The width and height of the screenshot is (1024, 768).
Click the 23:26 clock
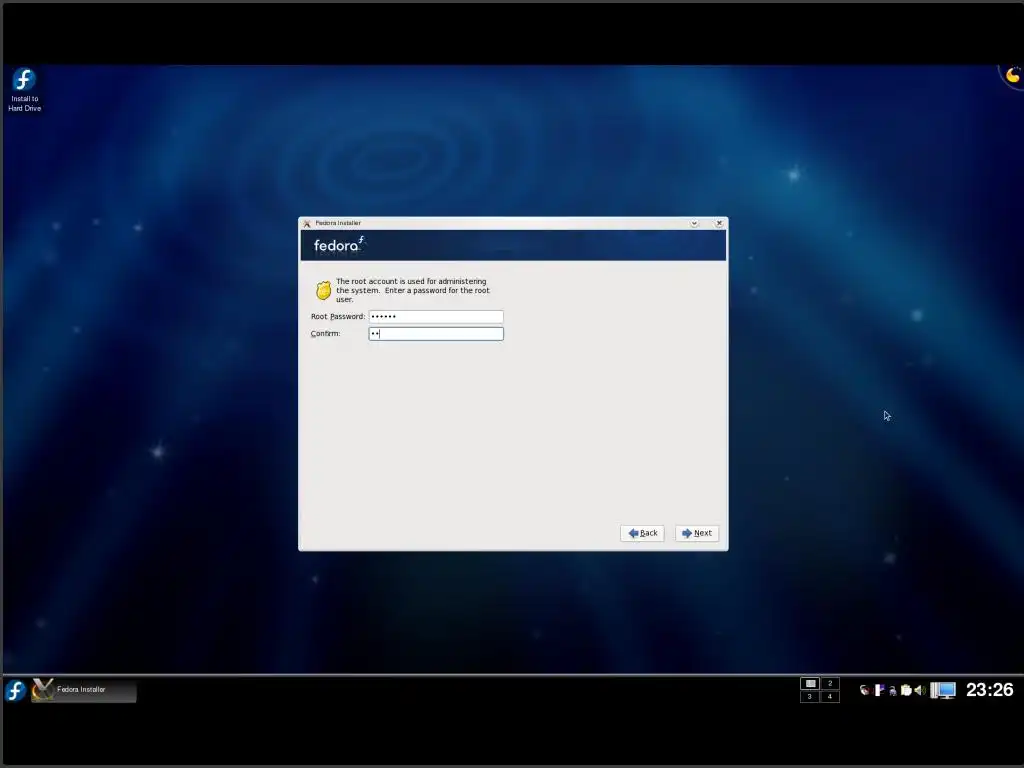[989, 690]
